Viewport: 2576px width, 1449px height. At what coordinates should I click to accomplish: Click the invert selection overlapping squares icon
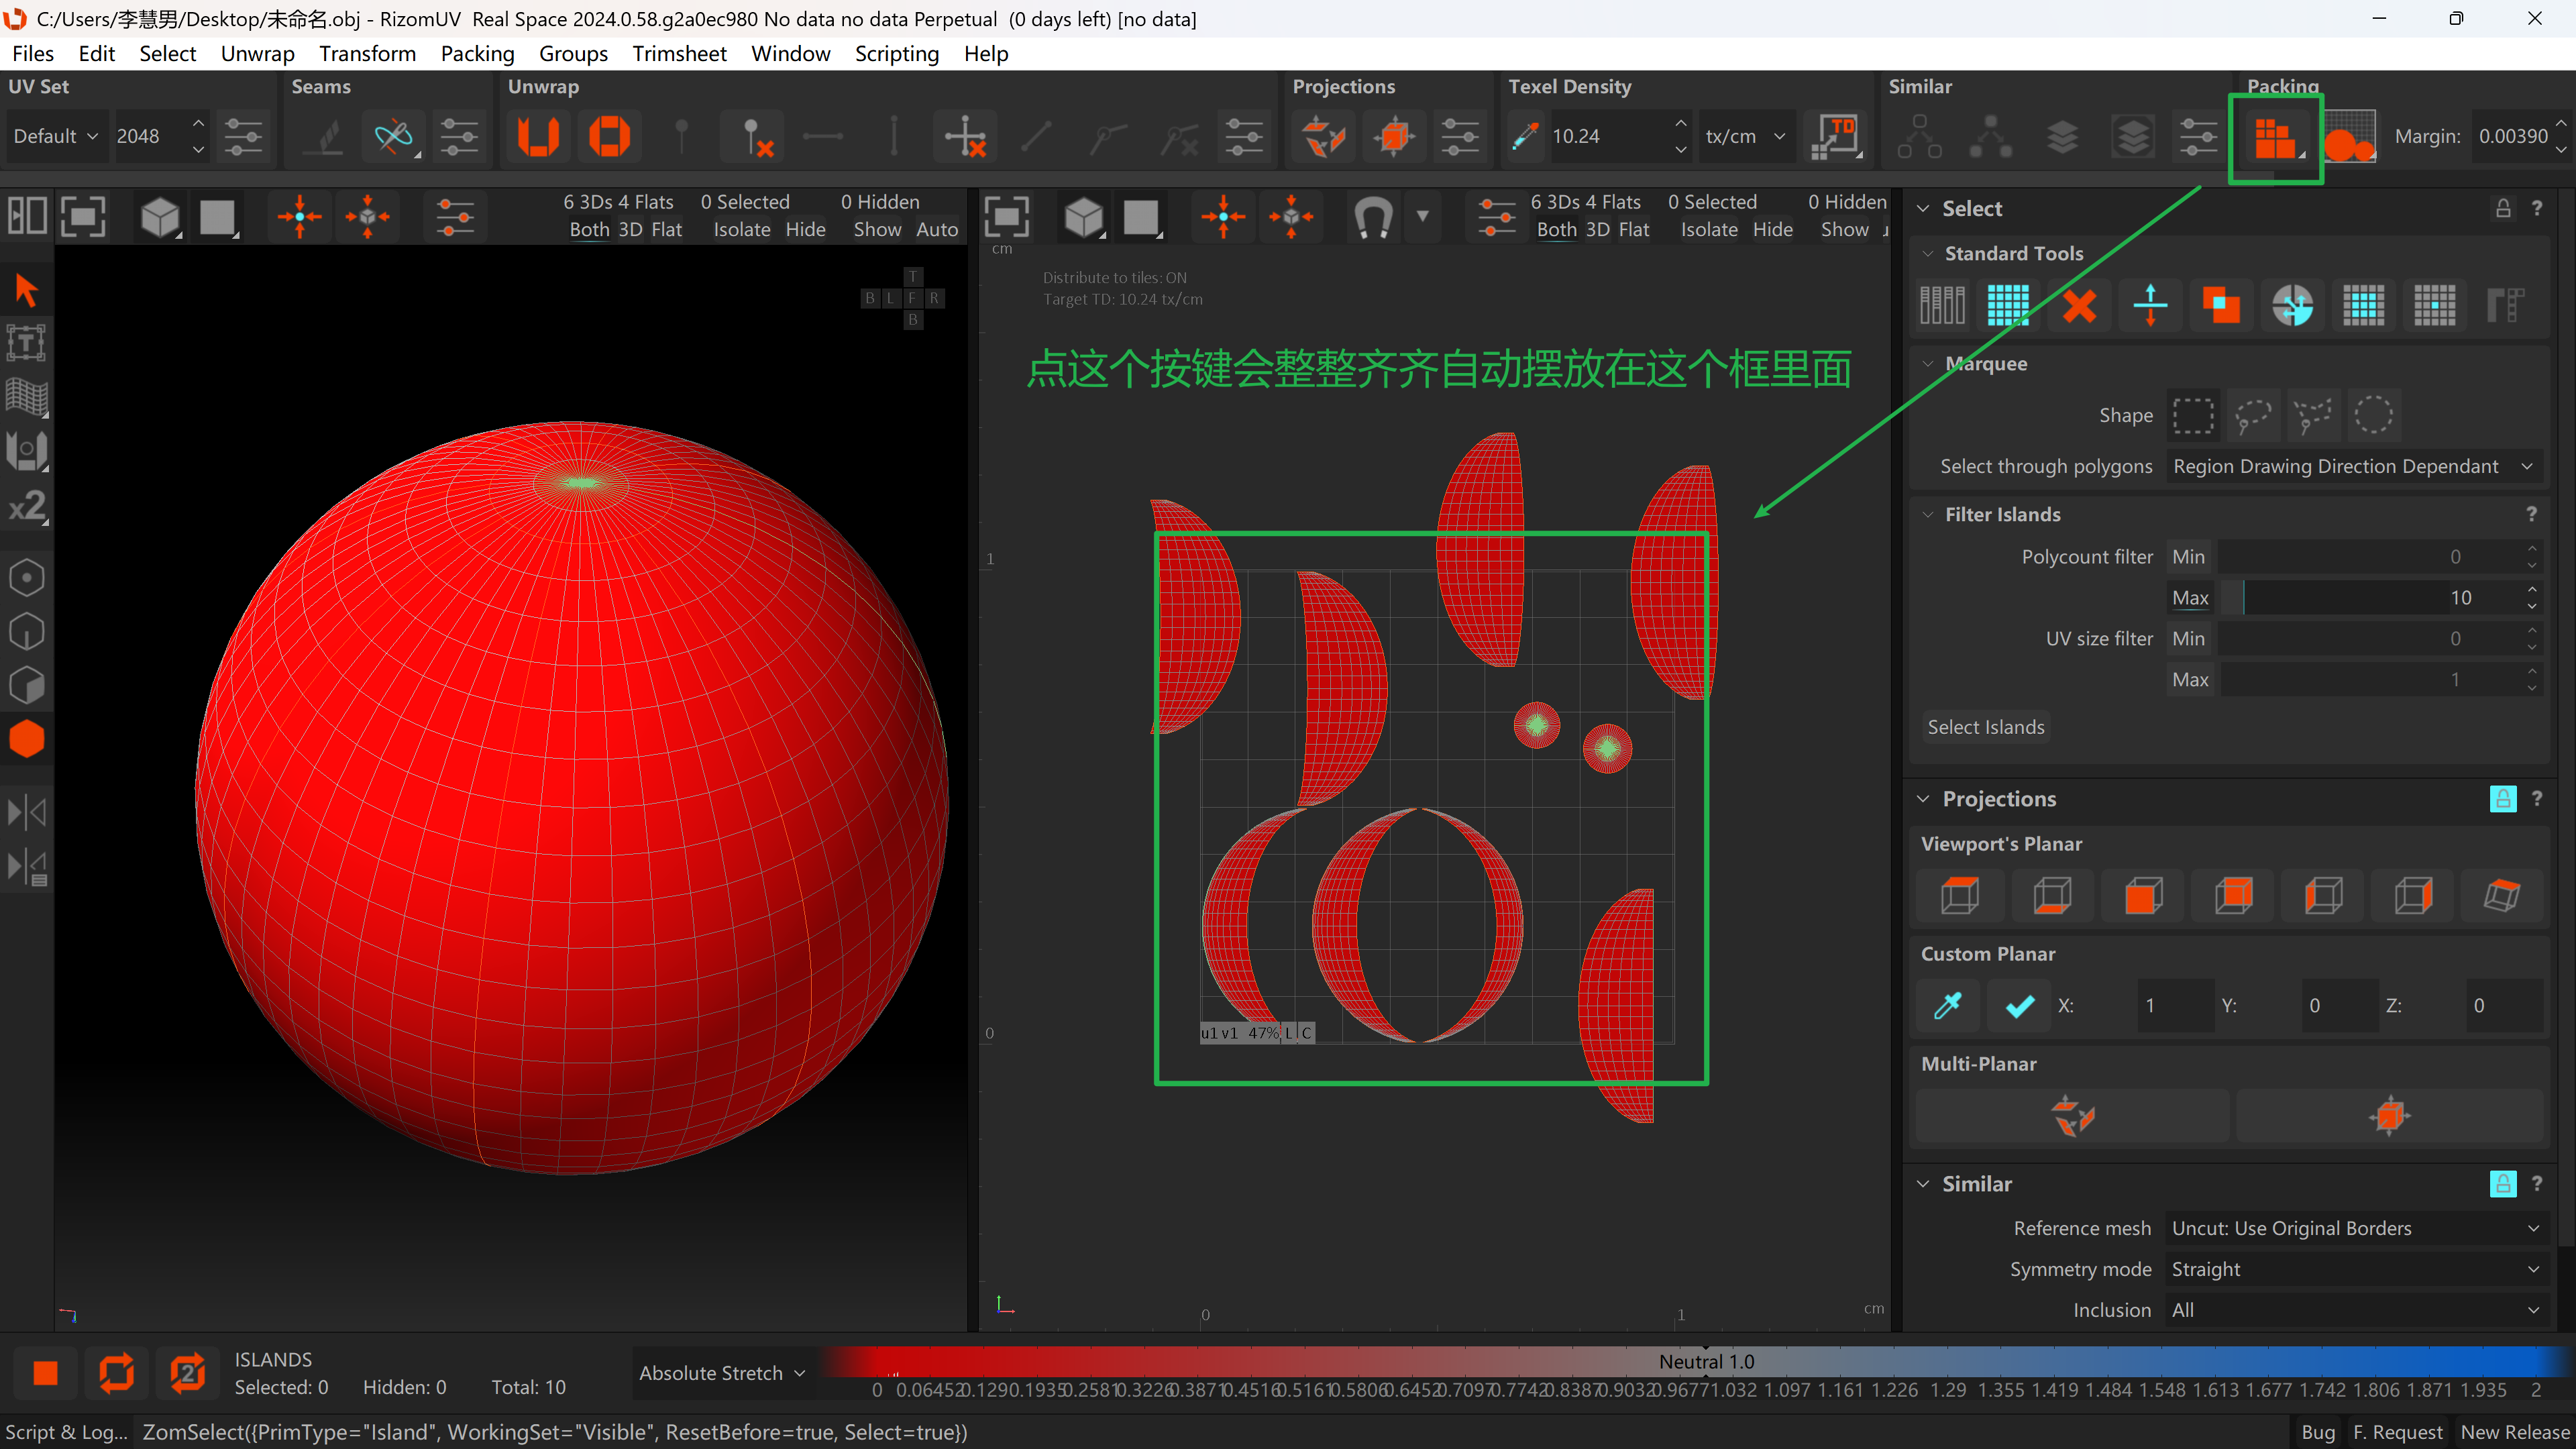[x=2221, y=305]
